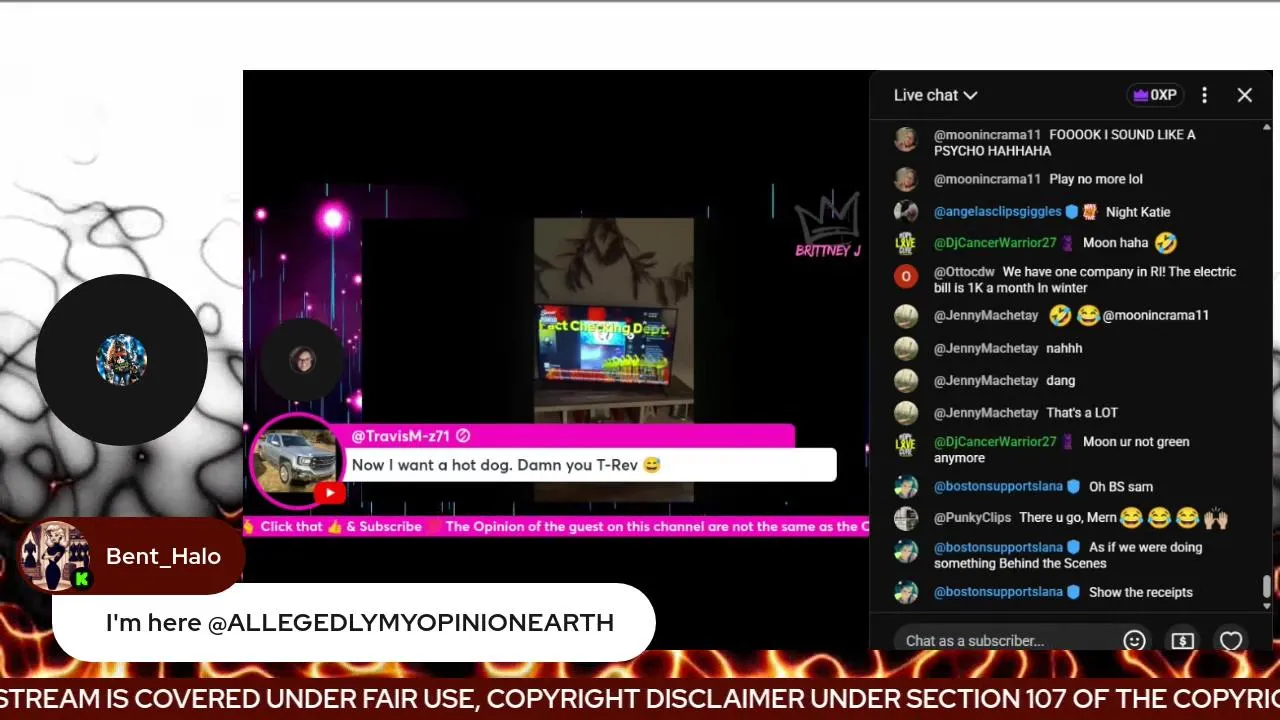Click the fair use disclaimer ticker text
This screenshot has width=1280, height=720.
tap(640, 699)
